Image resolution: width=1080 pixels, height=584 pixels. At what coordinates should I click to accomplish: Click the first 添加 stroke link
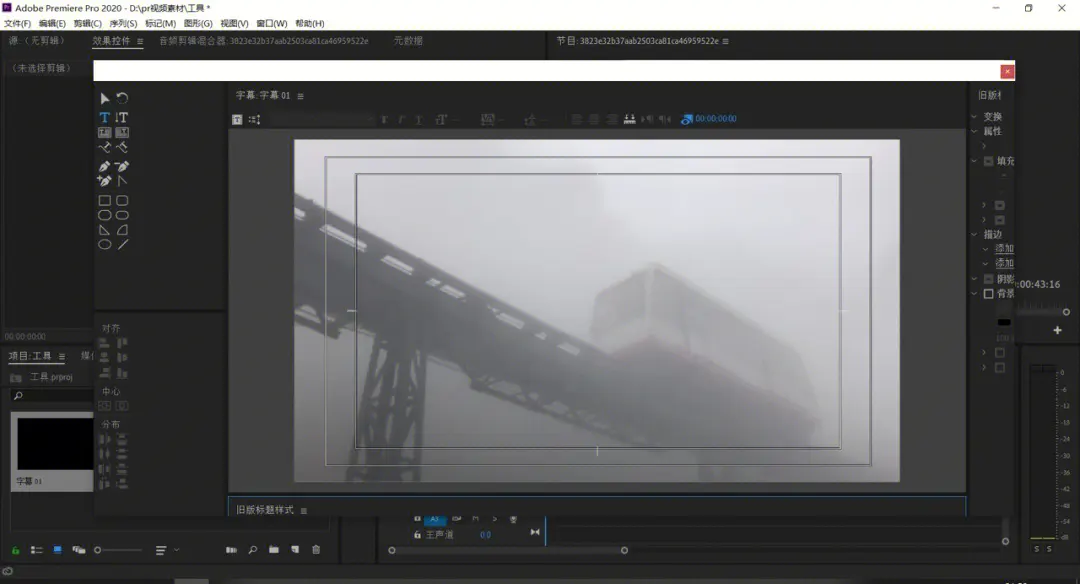pyautogui.click(x=1004, y=249)
